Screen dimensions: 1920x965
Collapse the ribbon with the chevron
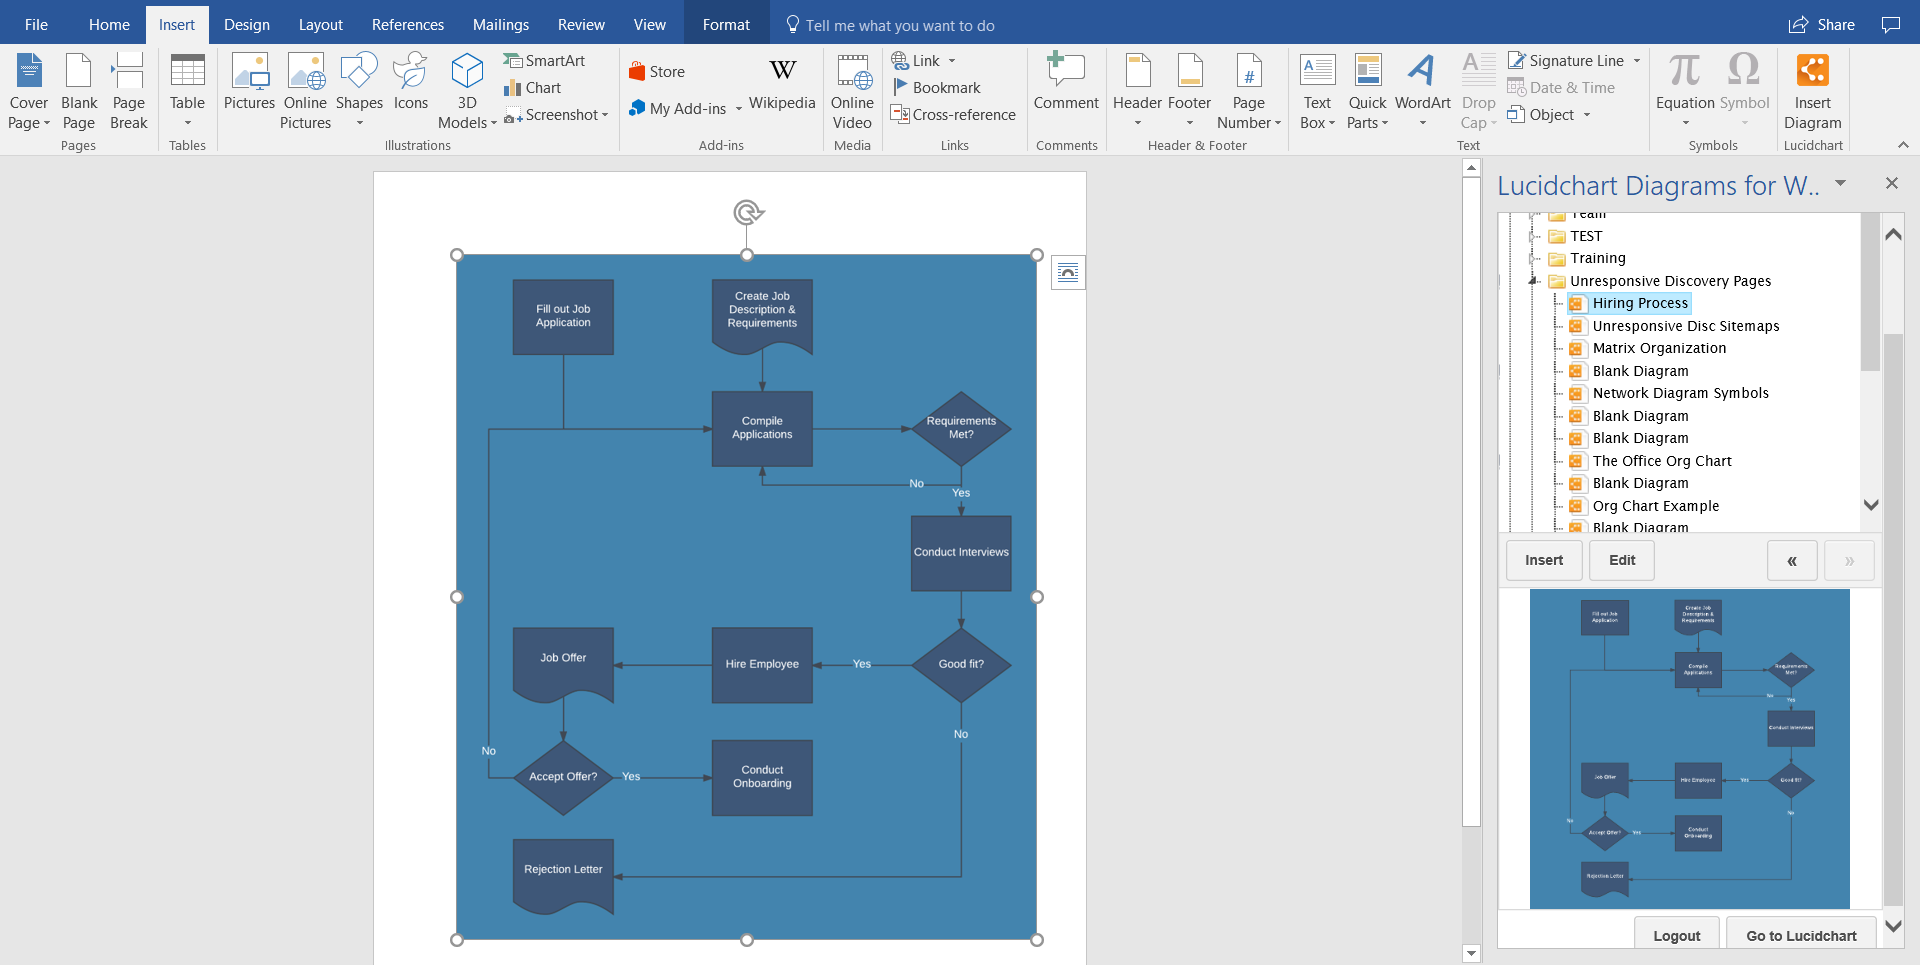[x=1903, y=145]
